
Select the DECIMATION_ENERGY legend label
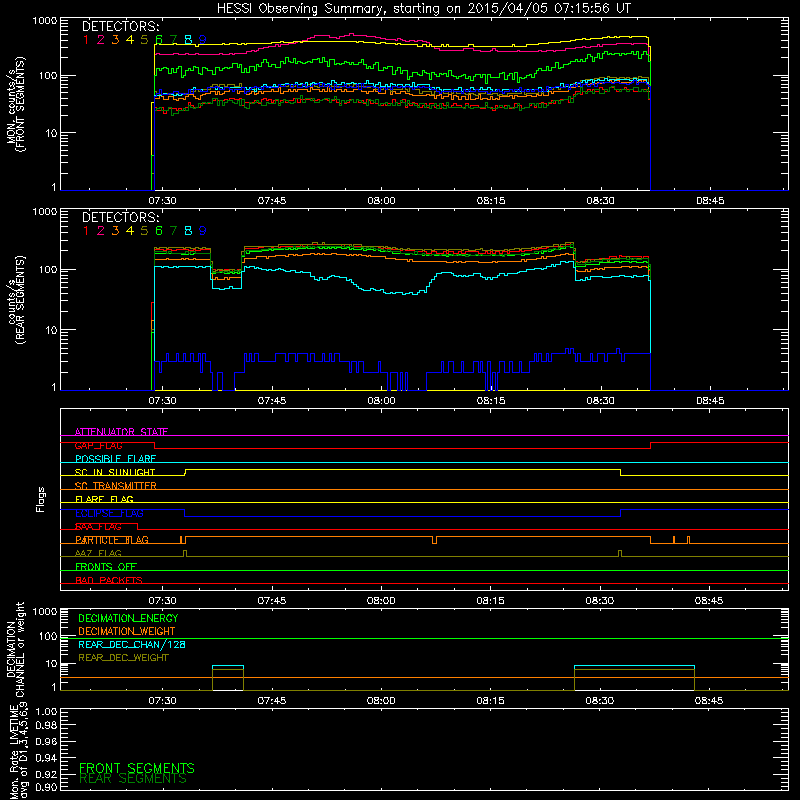pyautogui.click(x=128, y=618)
